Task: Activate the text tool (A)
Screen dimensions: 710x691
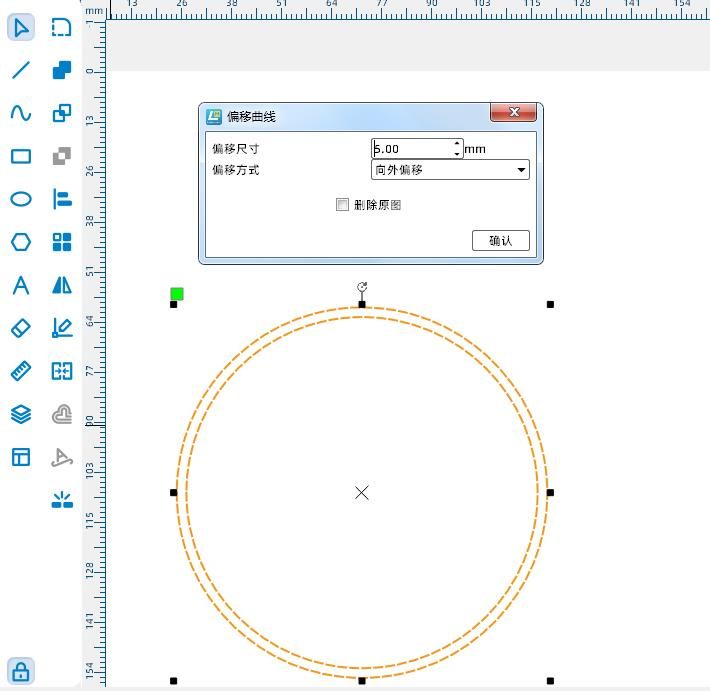Action: click(x=21, y=286)
